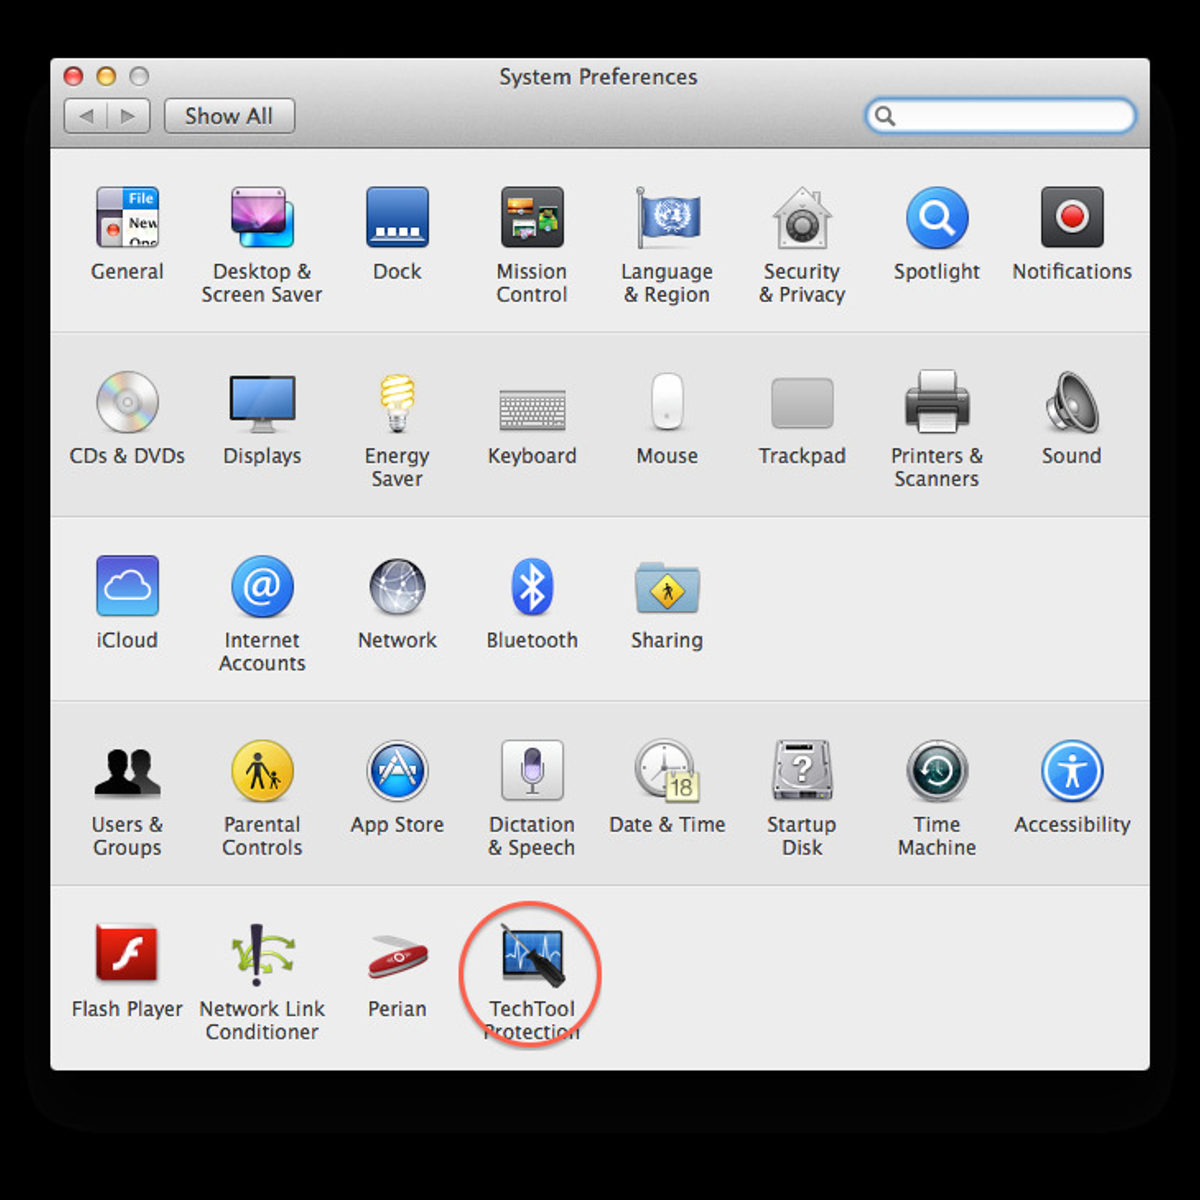Screen dimensions: 1200x1200
Task: Close the System Preferences window
Action: (x=73, y=76)
